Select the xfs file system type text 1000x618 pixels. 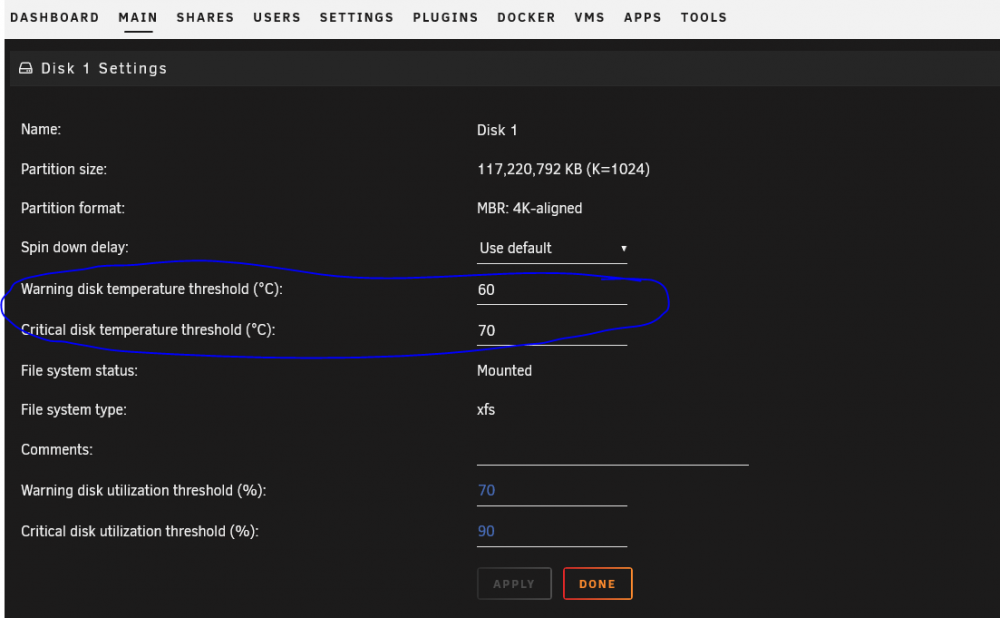486,409
